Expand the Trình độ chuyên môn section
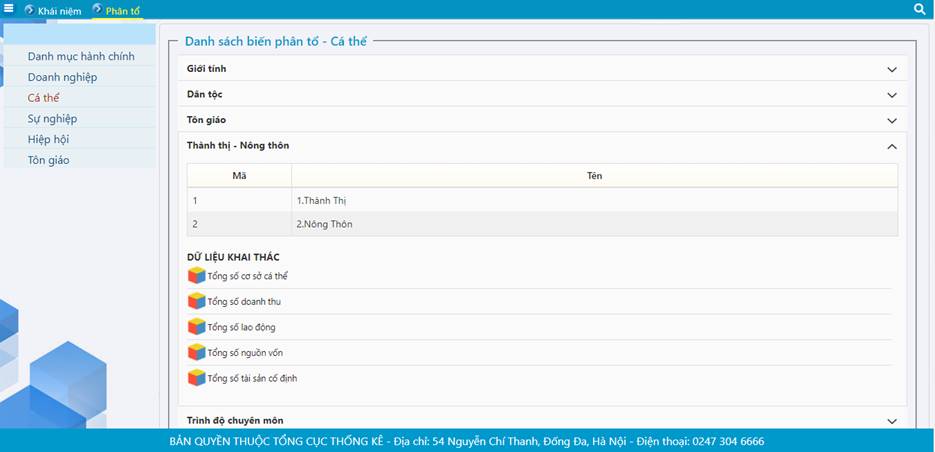This screenshot has height=452, width=935. pos(892,421)
